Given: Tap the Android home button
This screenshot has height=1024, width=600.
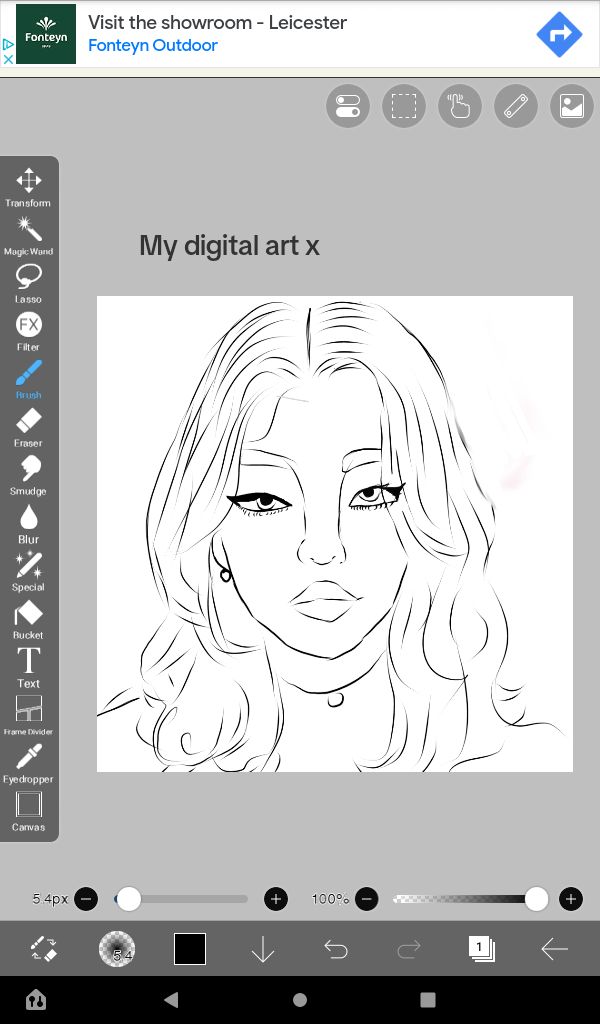Looking at the screenshot, I should click(300, 1000).
